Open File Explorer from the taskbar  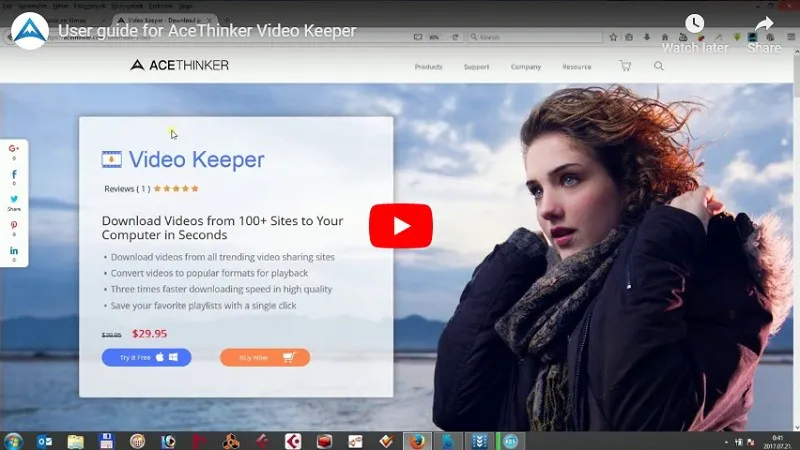tap(76, 441)
